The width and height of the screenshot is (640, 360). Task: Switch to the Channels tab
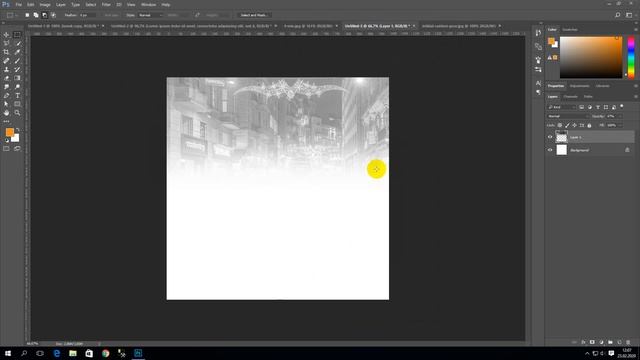570,97
